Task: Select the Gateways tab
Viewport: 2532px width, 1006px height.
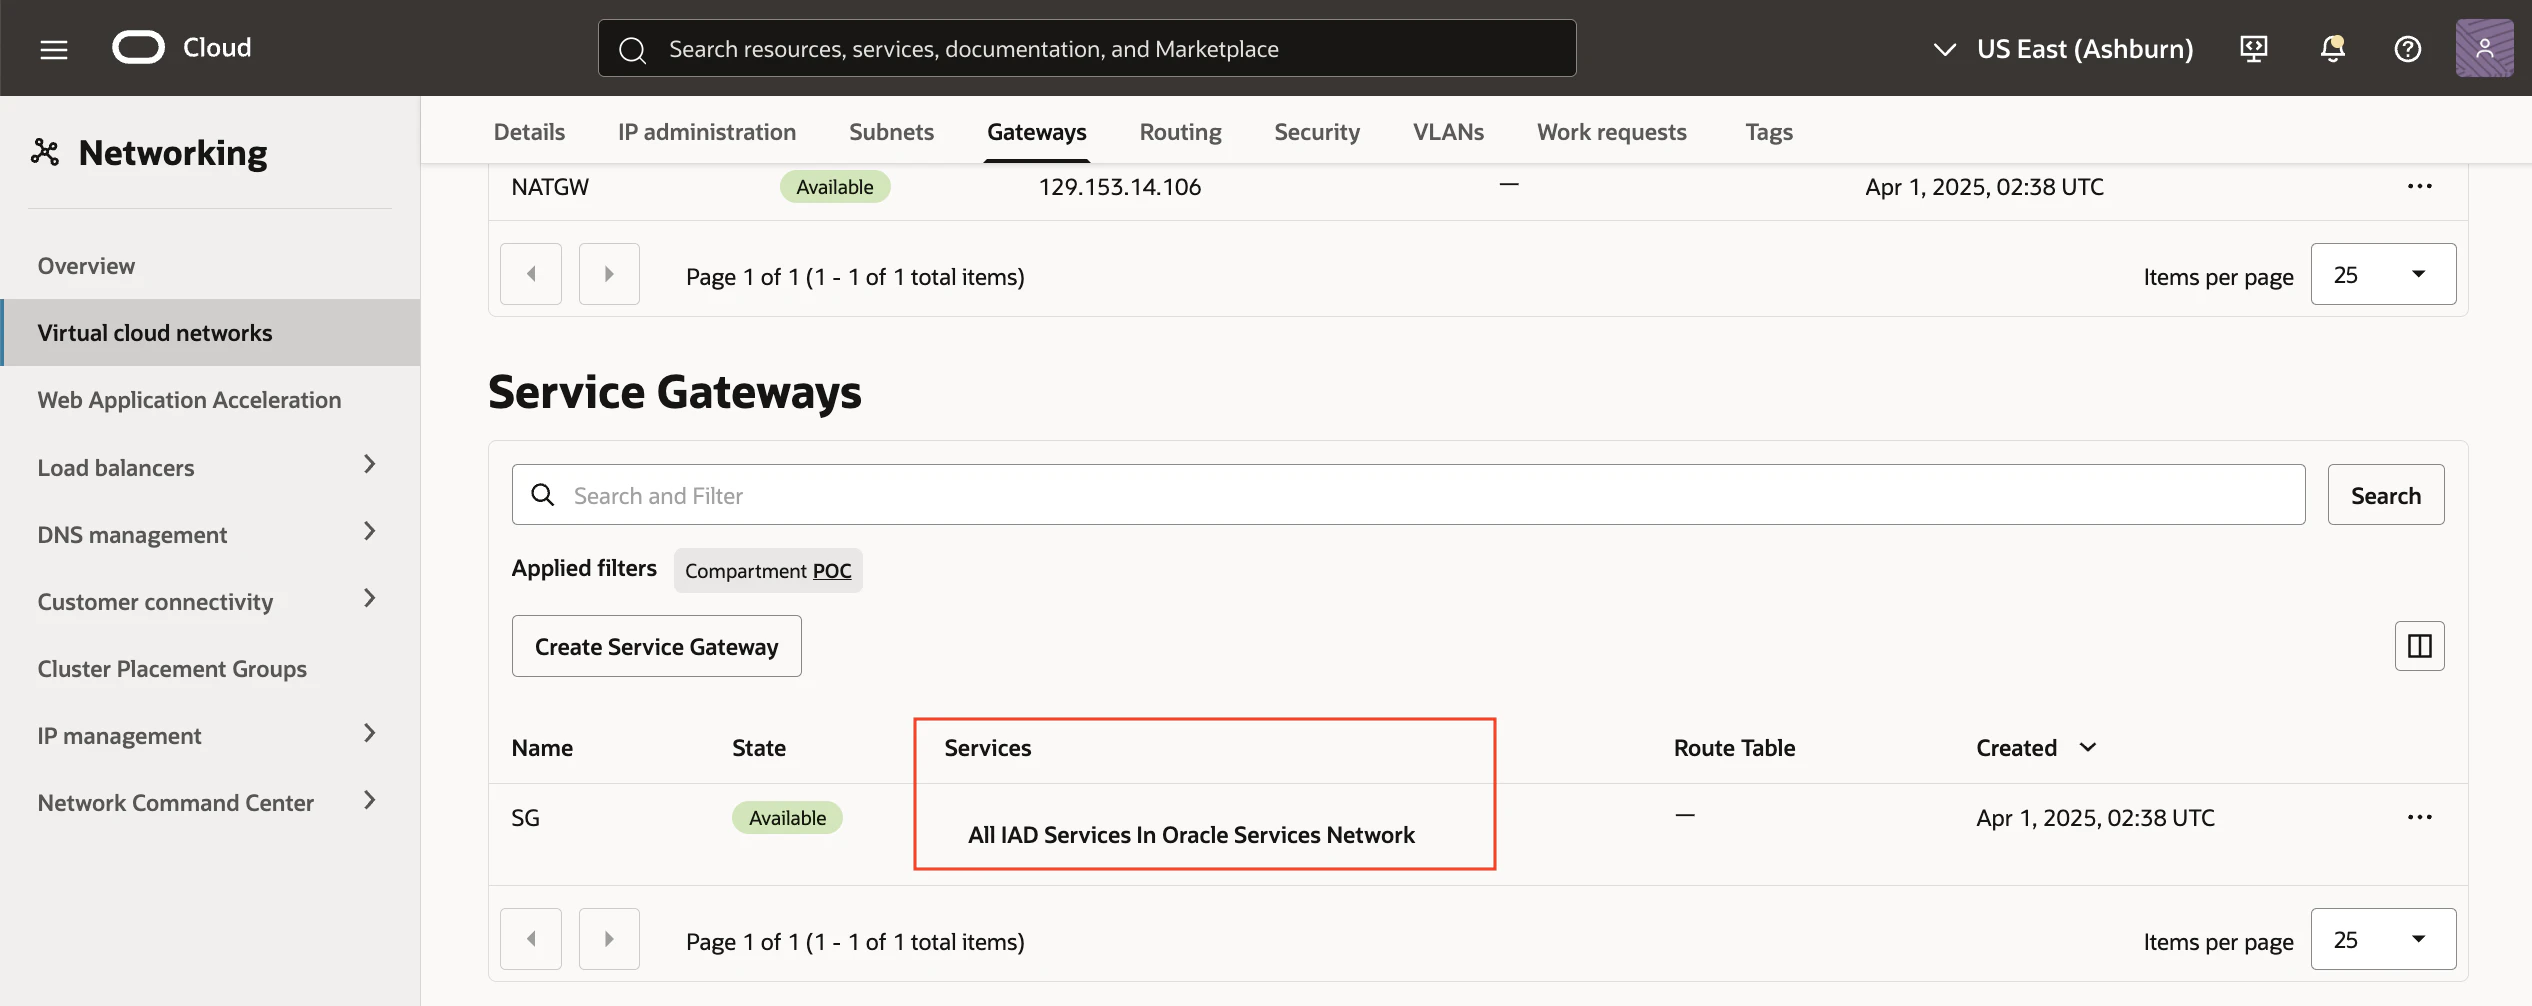Action: [1037, 132]
